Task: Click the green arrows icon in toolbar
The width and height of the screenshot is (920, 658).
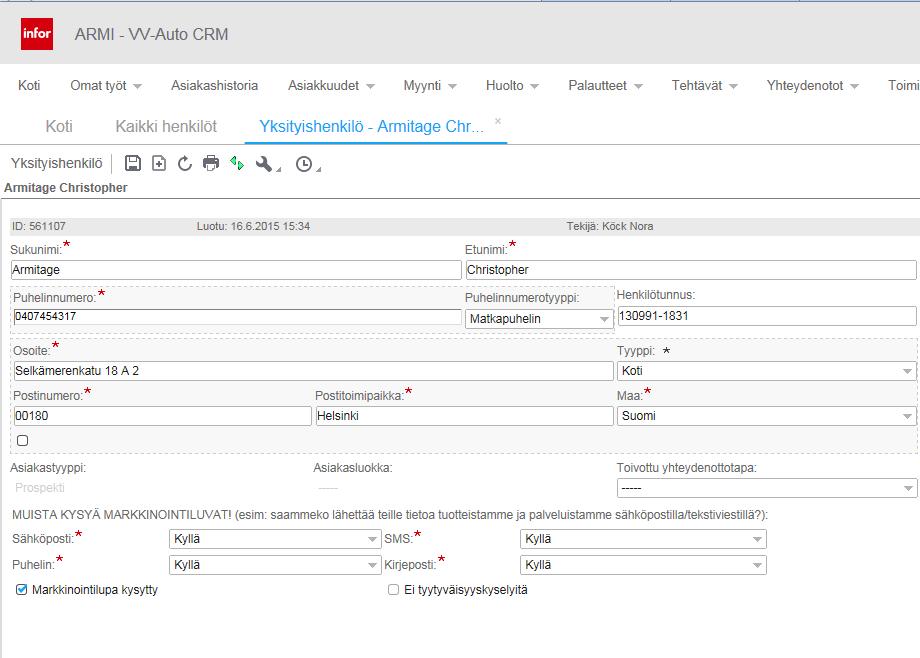Action: point(237,163)
